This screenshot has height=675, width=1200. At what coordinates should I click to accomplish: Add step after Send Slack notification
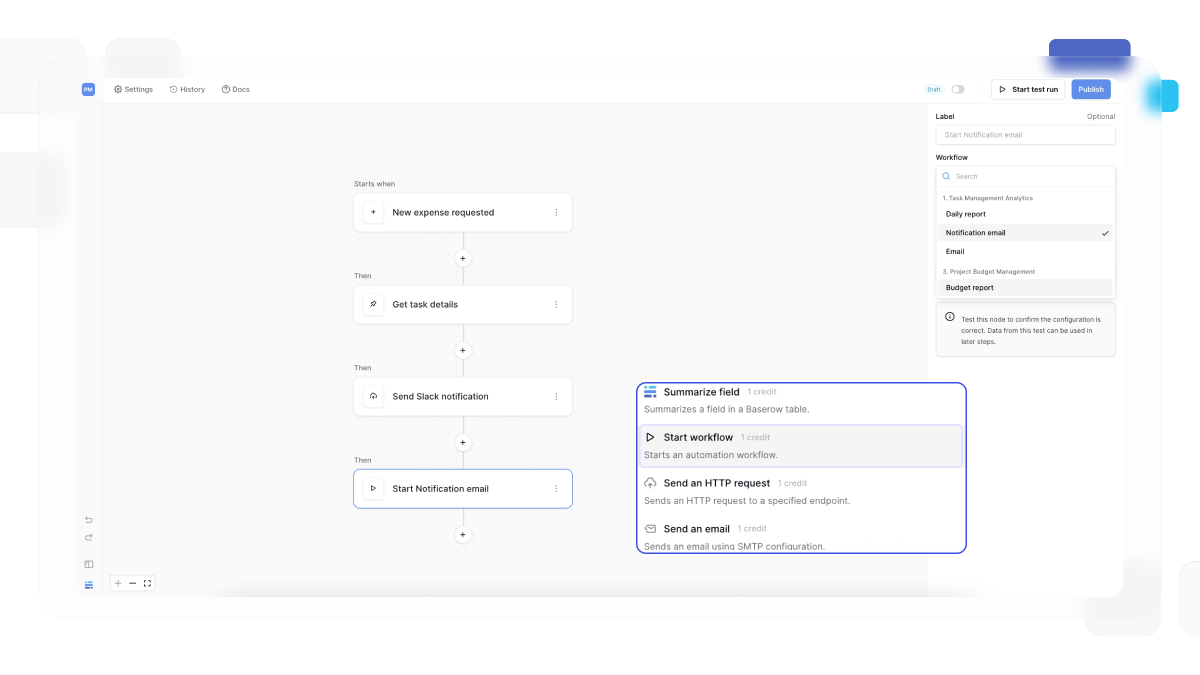[462, 443]
